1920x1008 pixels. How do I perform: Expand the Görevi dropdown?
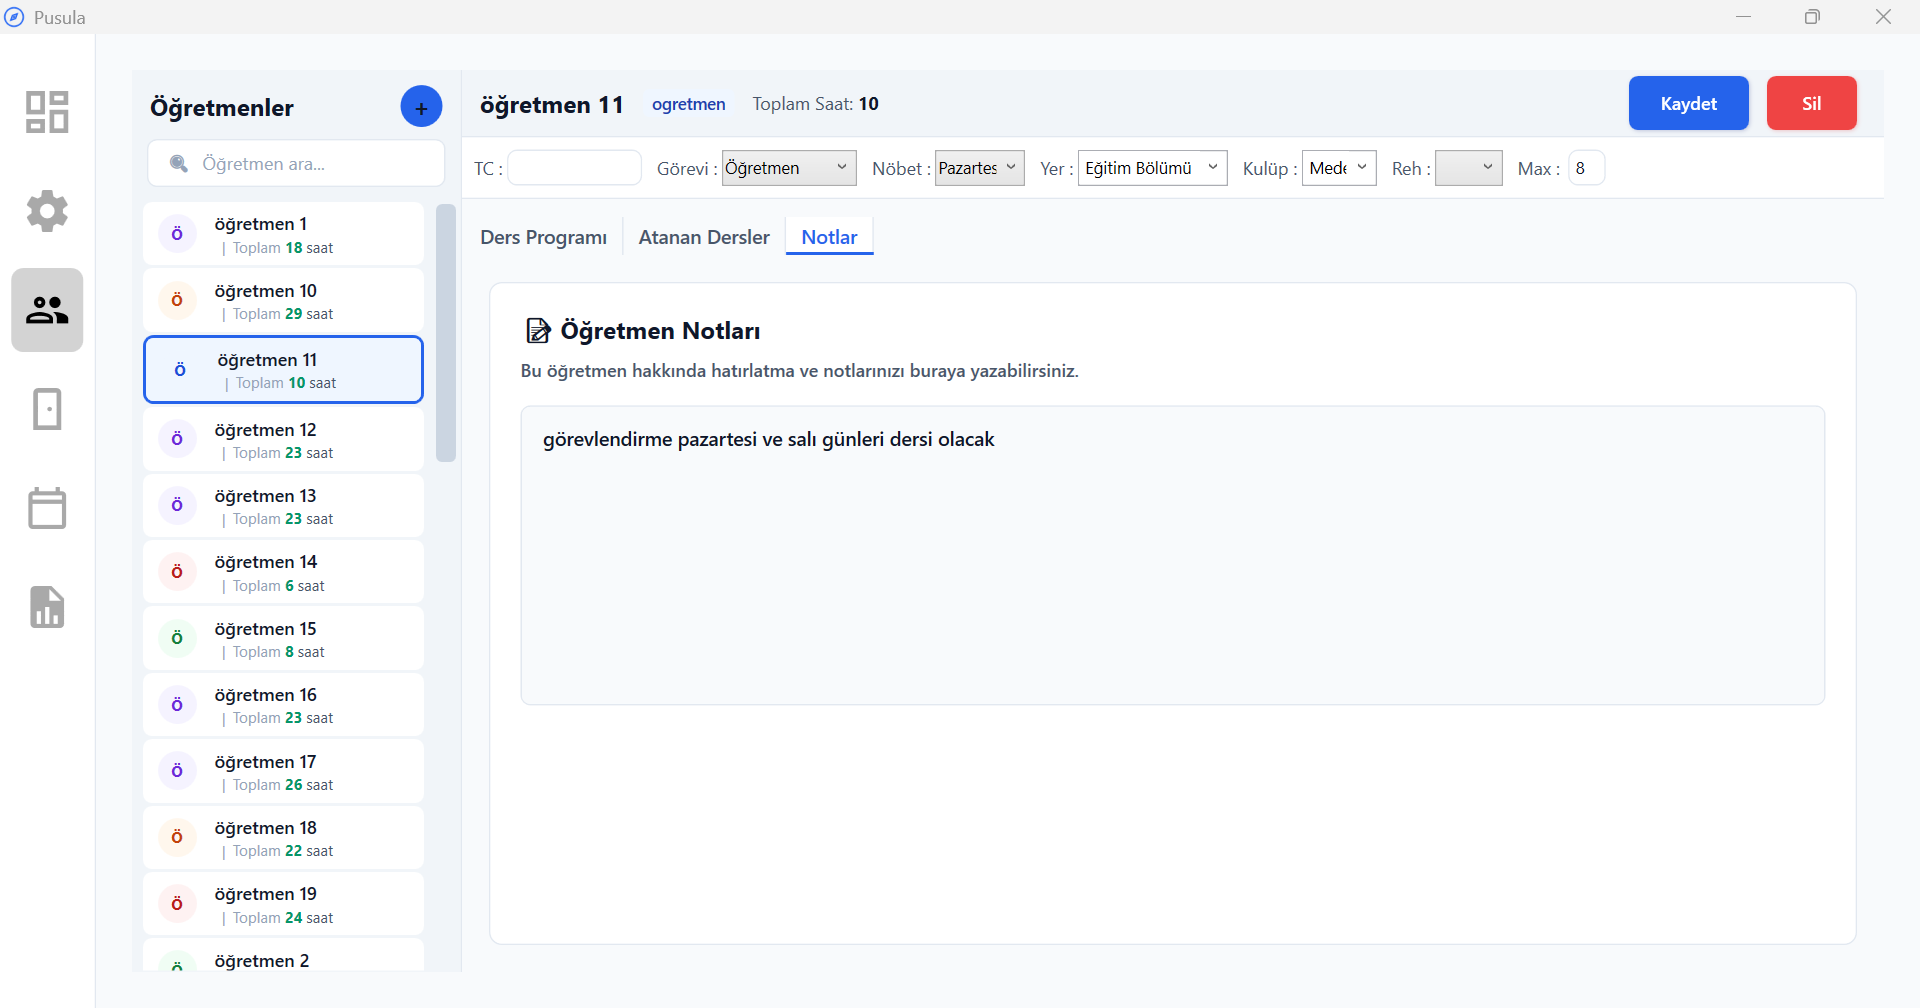tap(788, 168)
